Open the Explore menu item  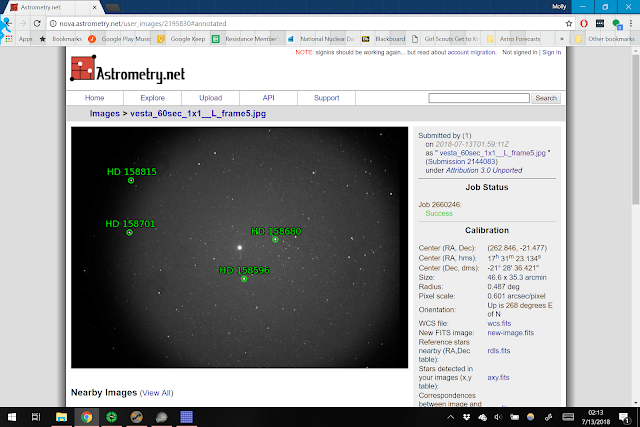pyautogui.click(x=153, y=98)
